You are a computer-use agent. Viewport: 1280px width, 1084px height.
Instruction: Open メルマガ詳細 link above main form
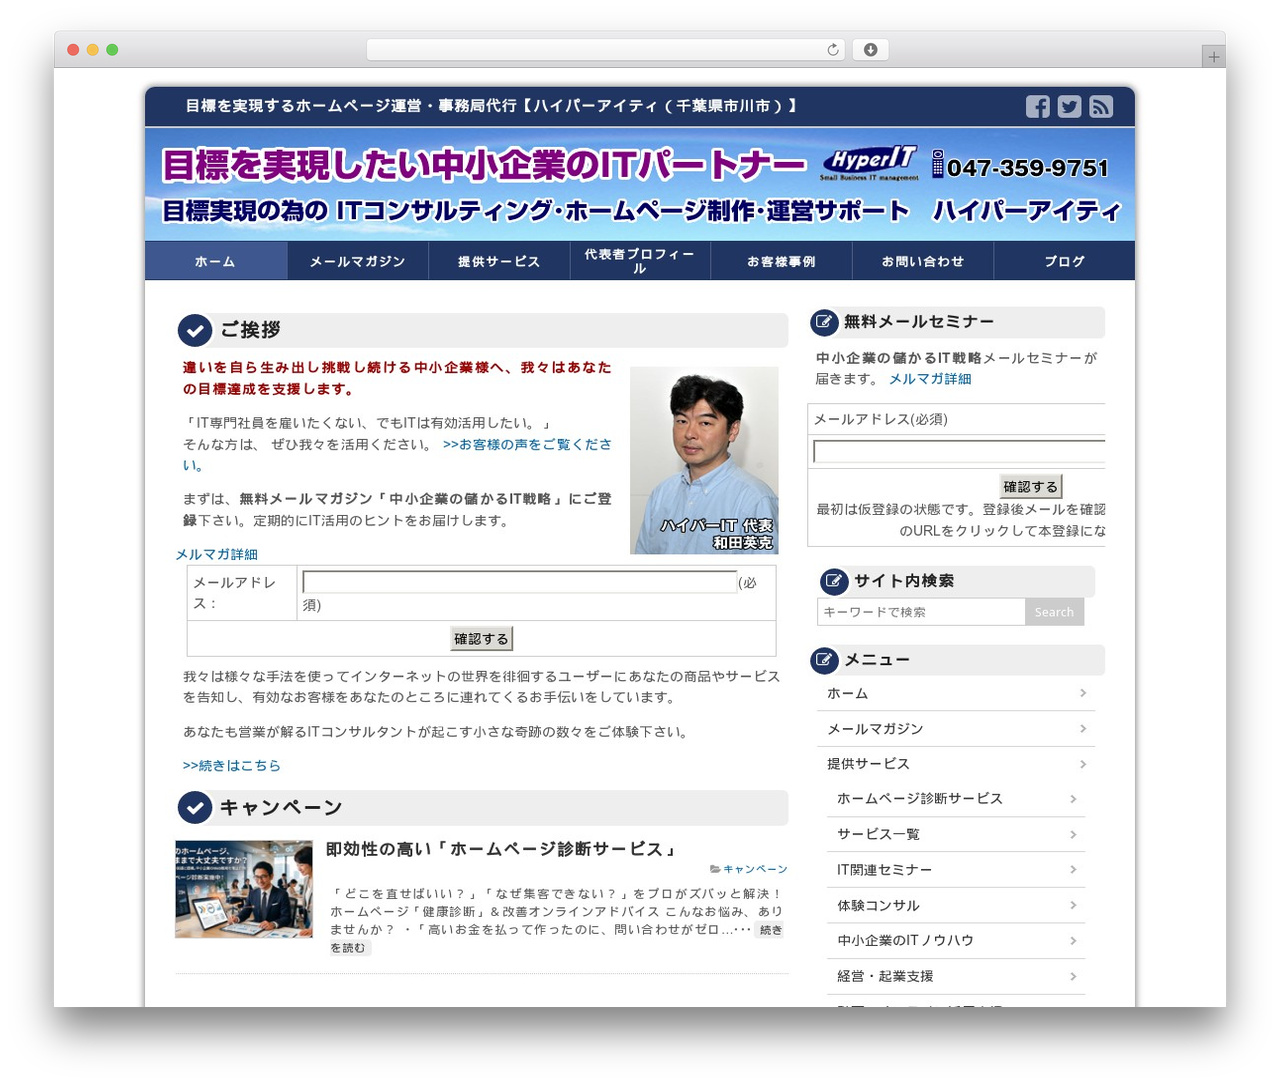click(217, 554)
